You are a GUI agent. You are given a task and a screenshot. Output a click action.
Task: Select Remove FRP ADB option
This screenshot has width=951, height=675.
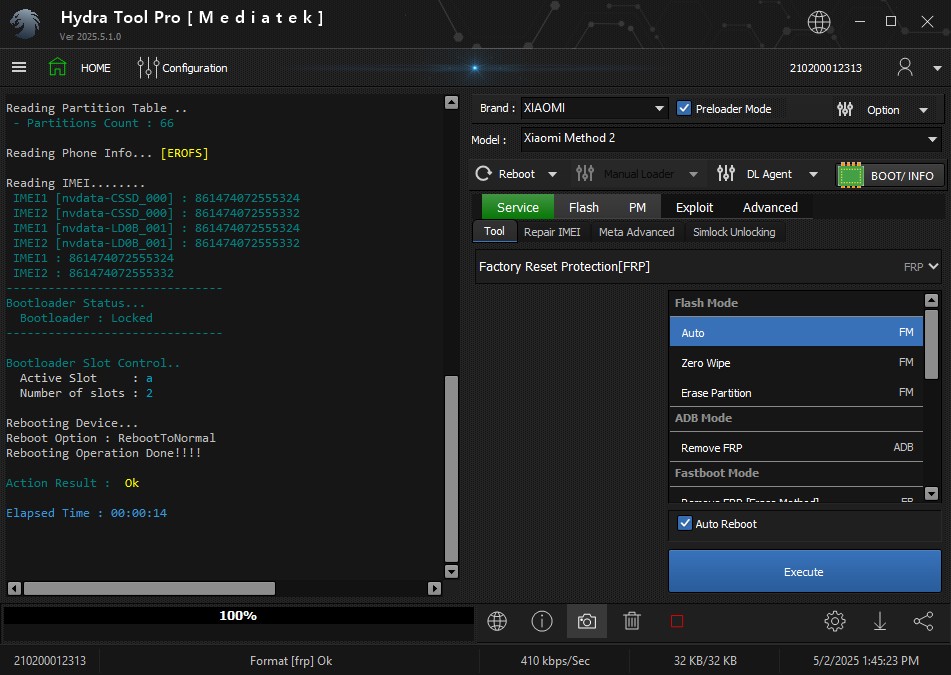click(x=796, y=448)
